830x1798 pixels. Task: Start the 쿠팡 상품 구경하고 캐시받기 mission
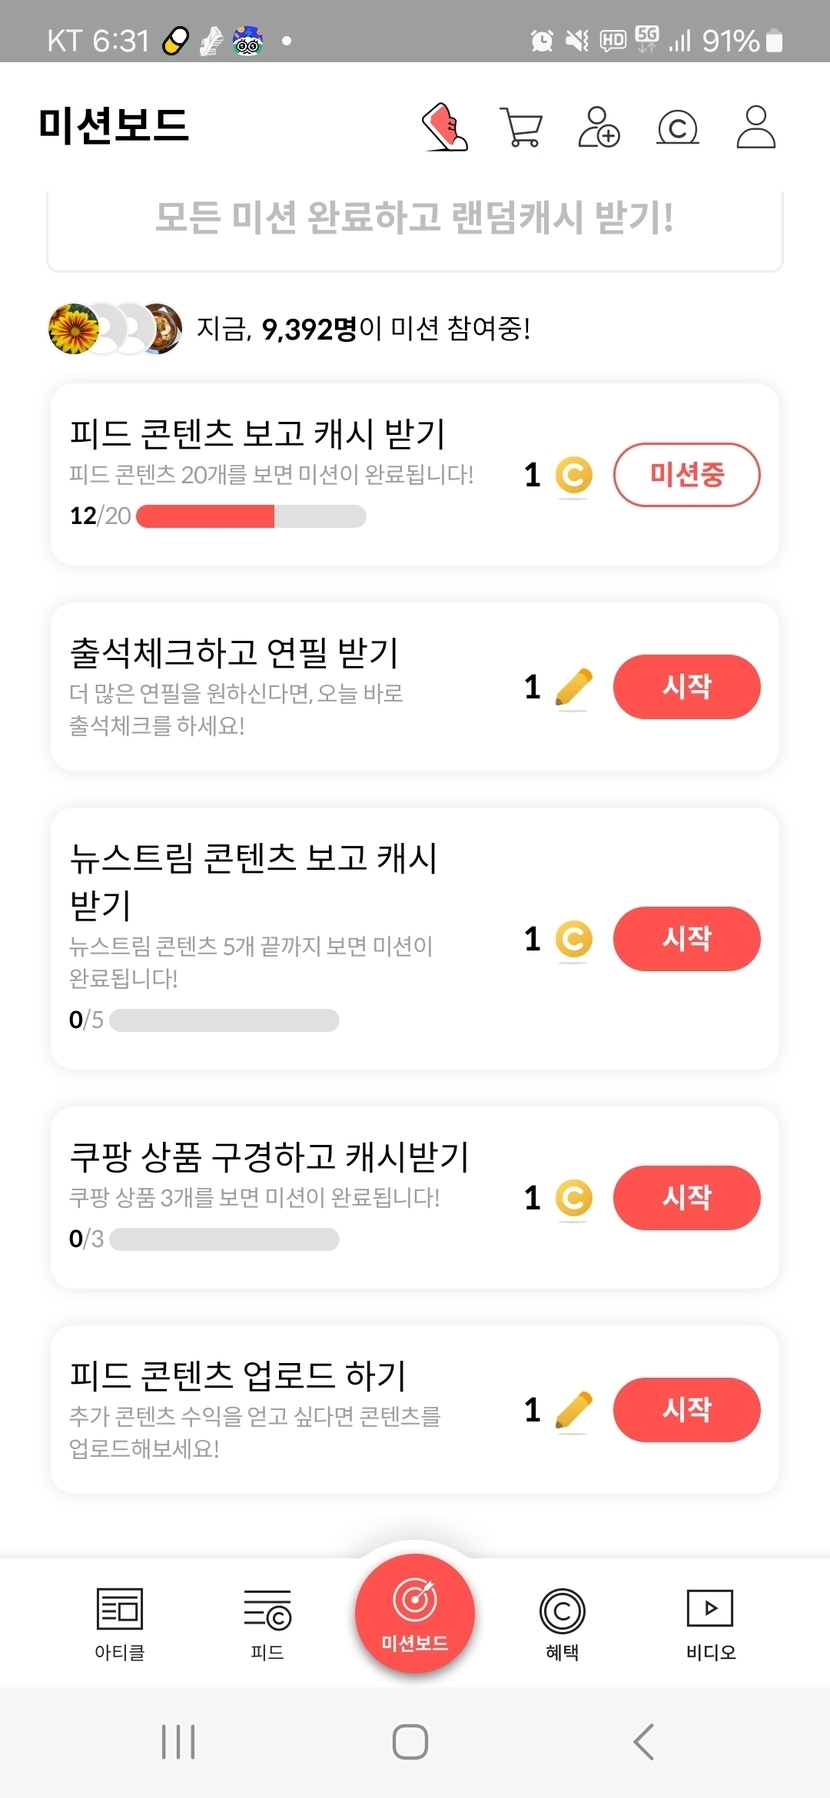686,1197
